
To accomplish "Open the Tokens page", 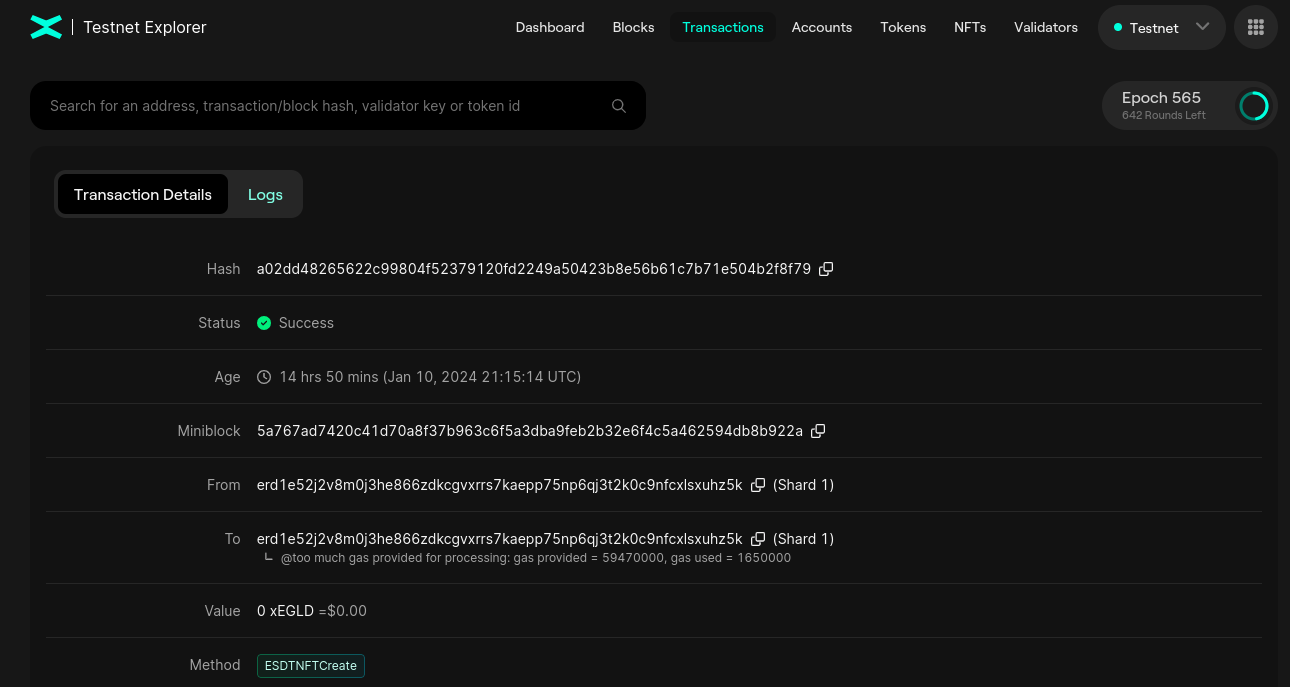I will coord(903,28).
